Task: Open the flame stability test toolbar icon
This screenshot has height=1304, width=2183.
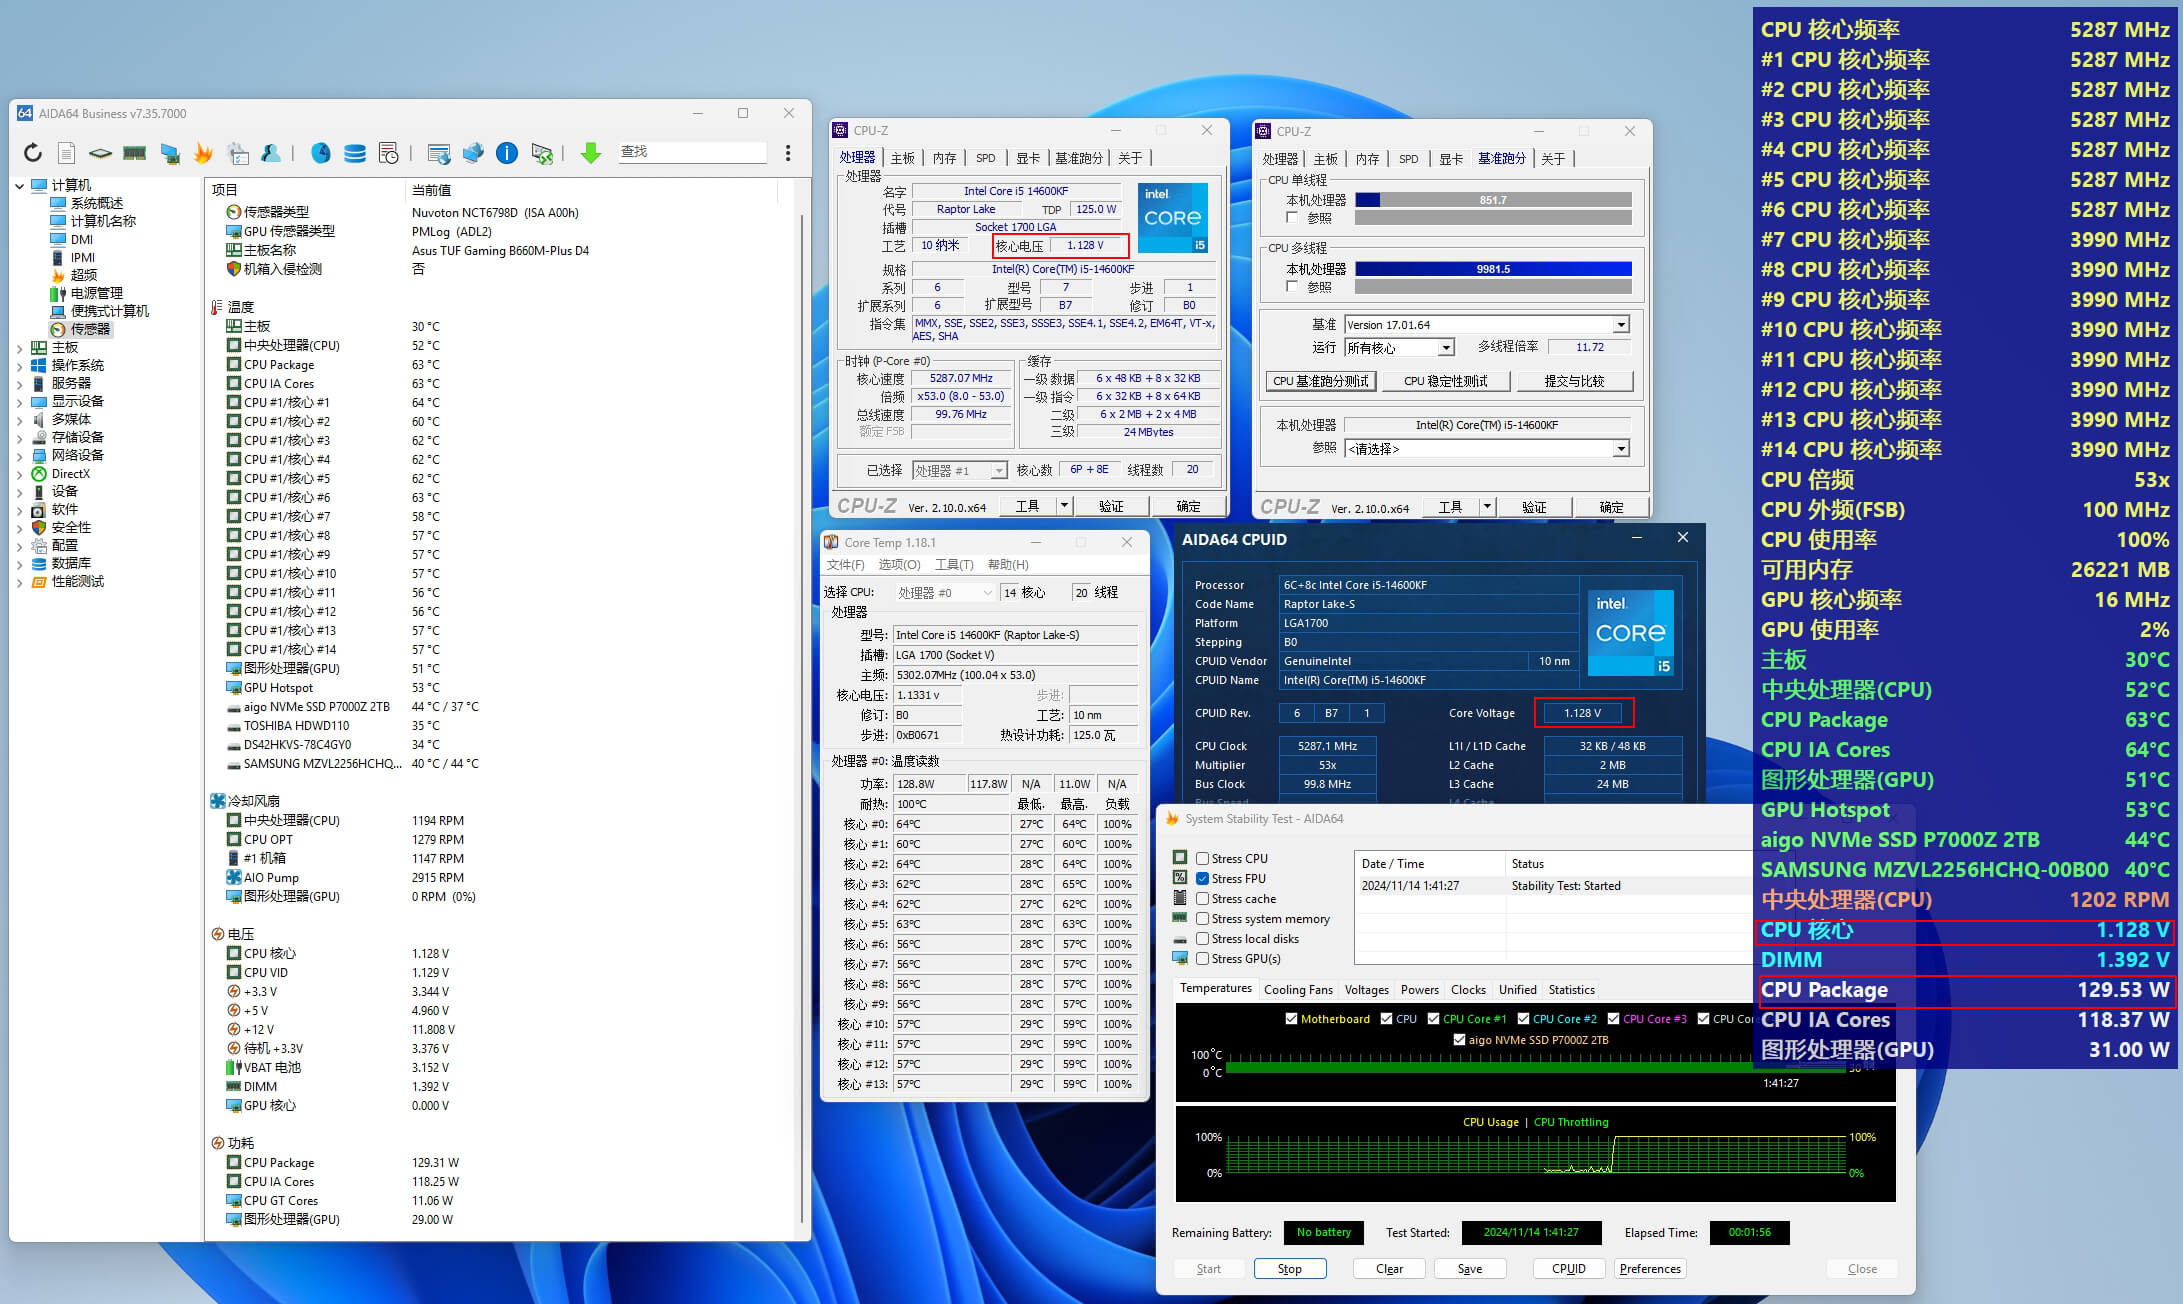Action: 204,153
